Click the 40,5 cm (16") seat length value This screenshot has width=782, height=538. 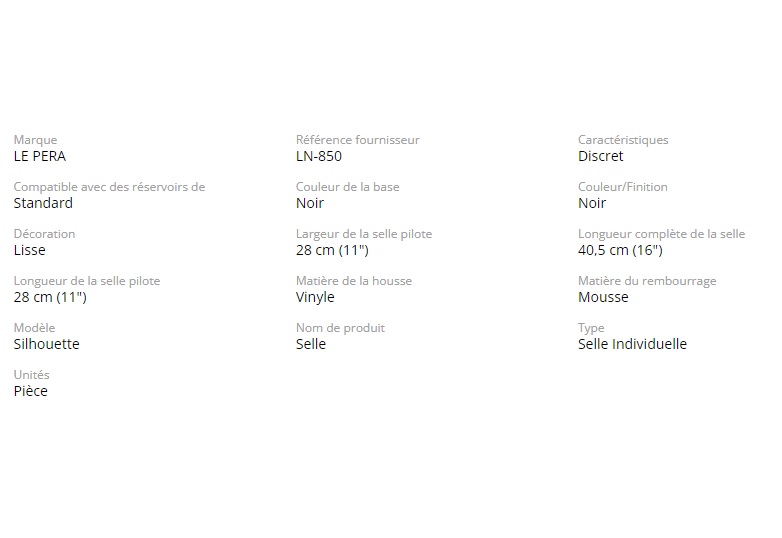pos(620,250)
